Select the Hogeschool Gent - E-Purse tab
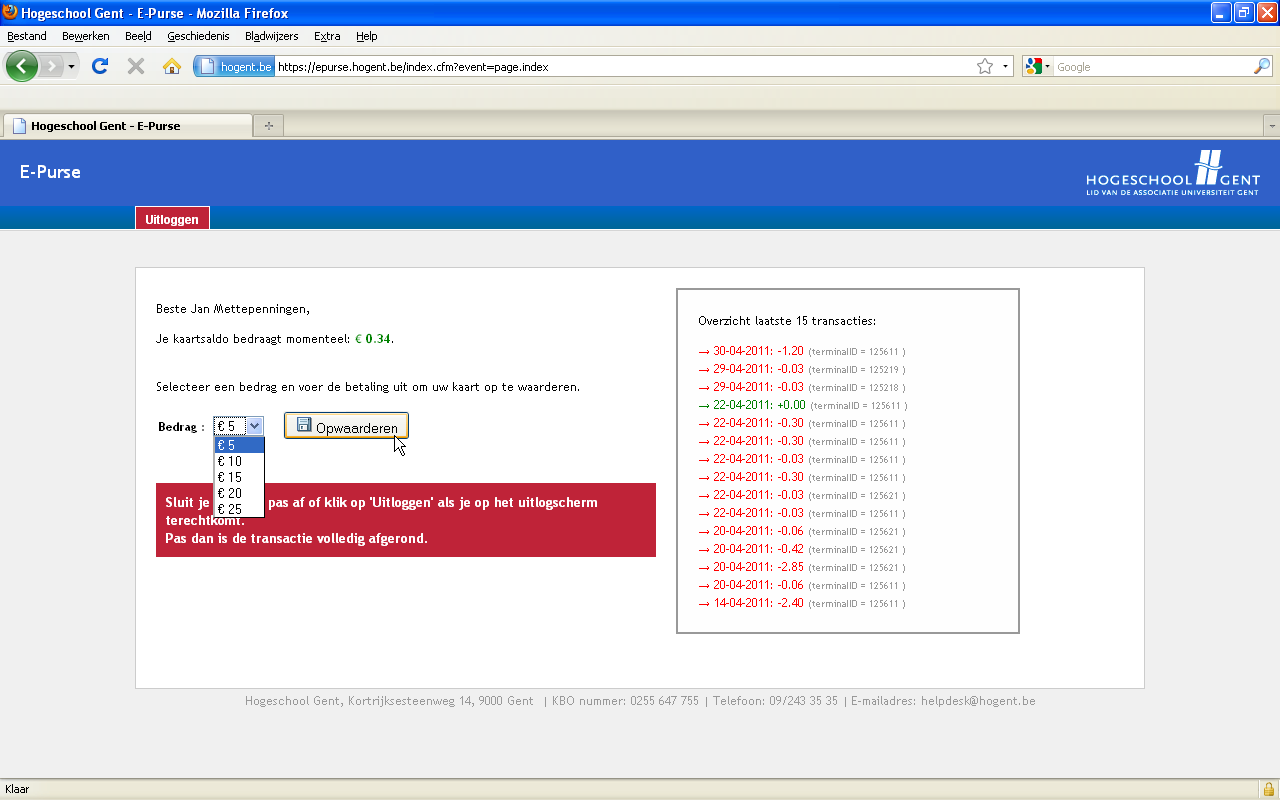 tap(128, 126)
